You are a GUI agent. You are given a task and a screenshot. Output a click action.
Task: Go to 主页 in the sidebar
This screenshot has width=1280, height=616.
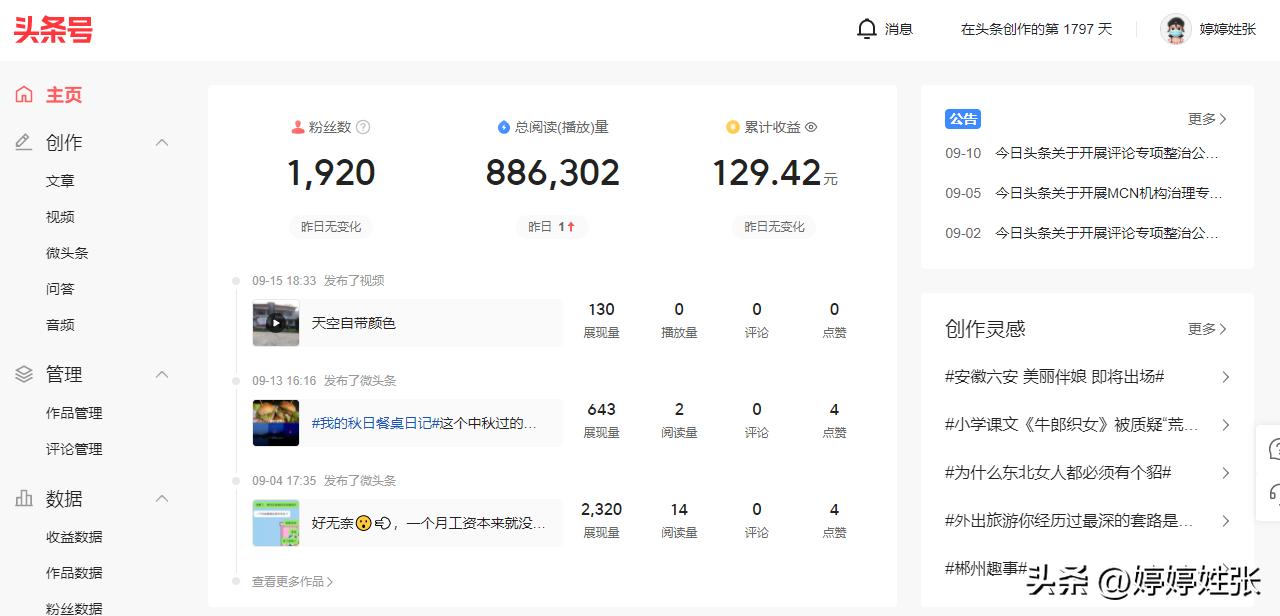coord(64,95)
